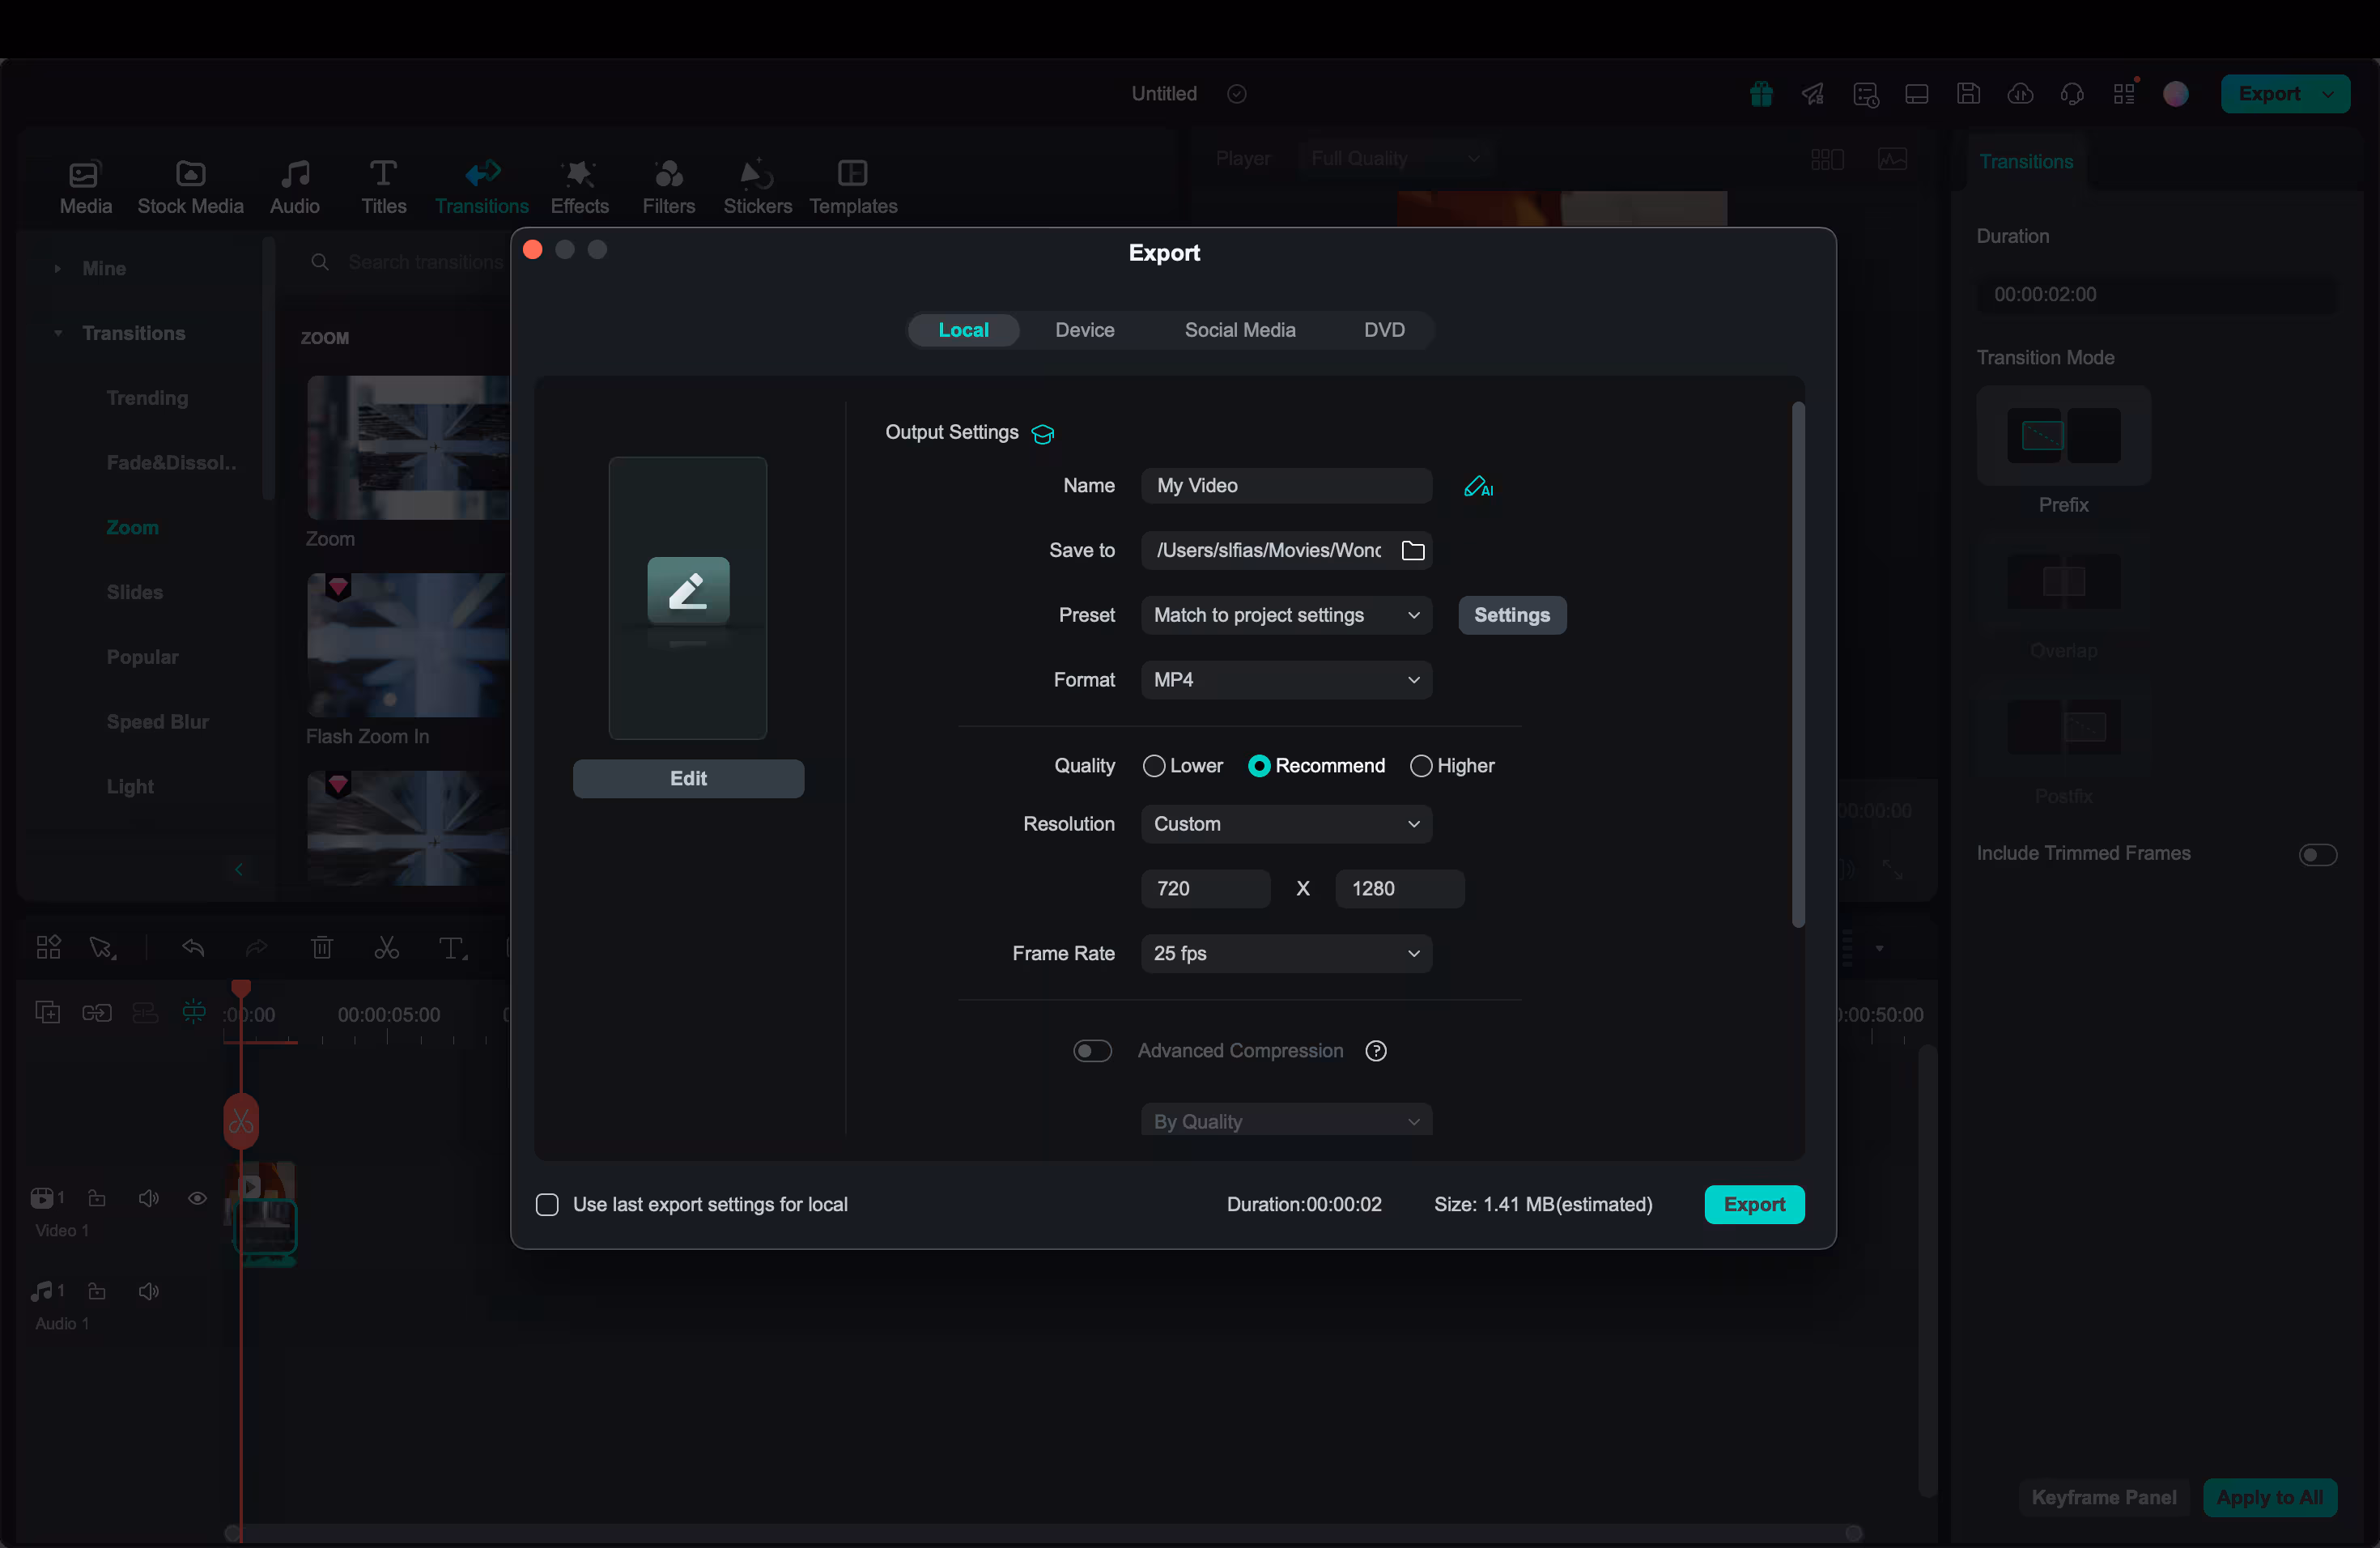The height and width of the screenshot is (1548, 2380).
Task: Open the Preset dropdown menu
Action: pos(1285,615)
